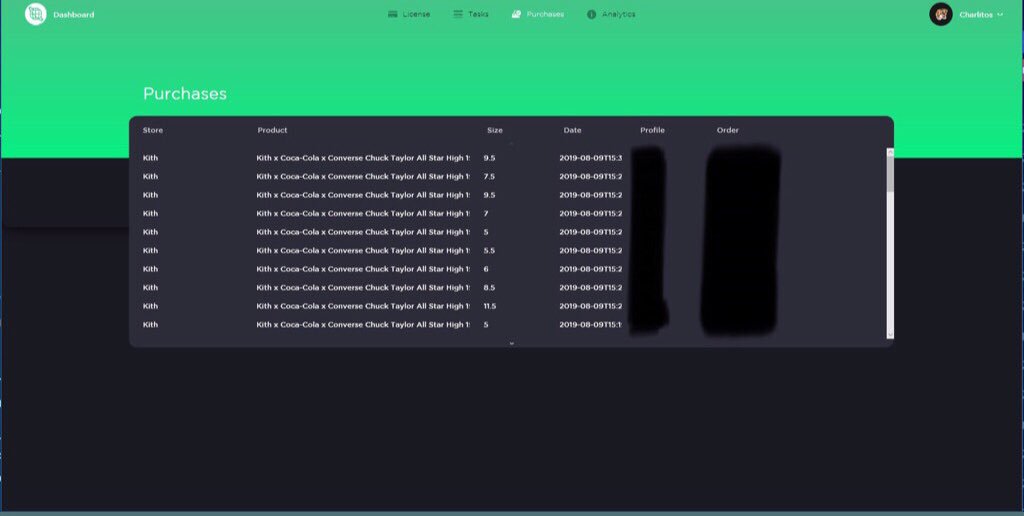
Task: Open the Analytics info icon
Action: (x=591, y=14)
